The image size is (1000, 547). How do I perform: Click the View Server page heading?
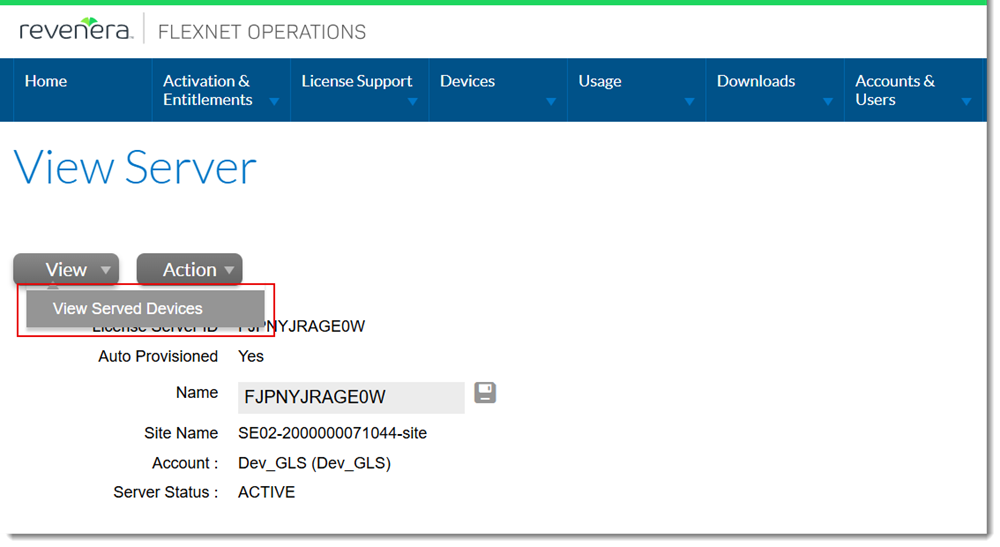point(135,168)
